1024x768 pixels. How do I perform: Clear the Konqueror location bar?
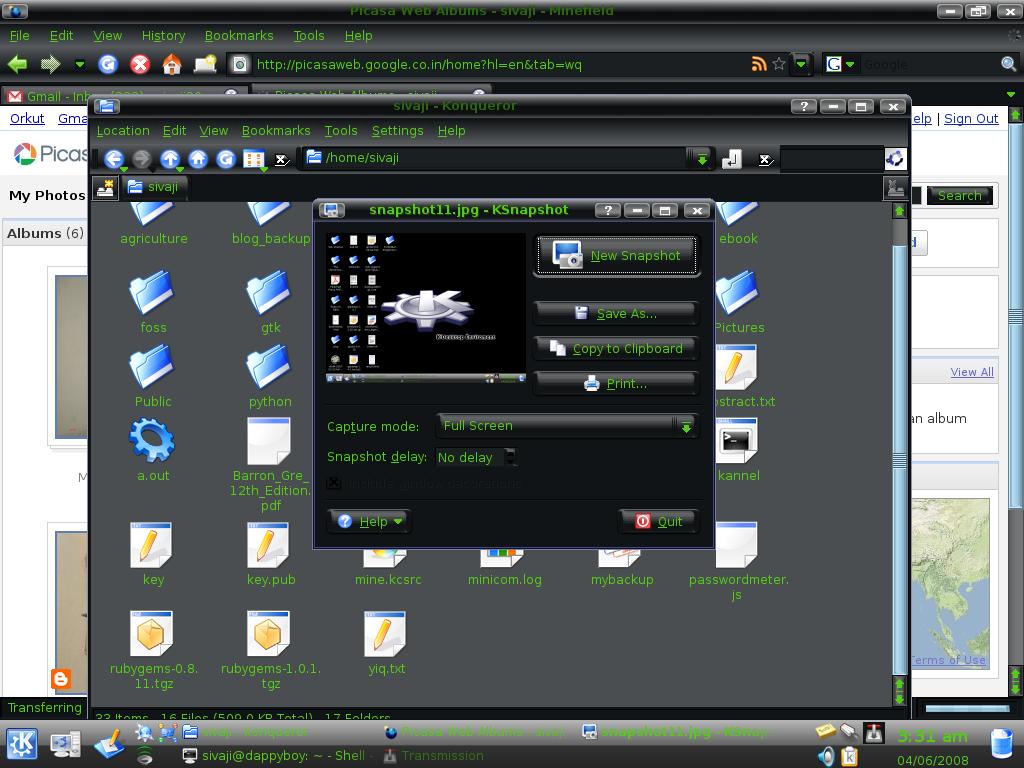point(281,159)
